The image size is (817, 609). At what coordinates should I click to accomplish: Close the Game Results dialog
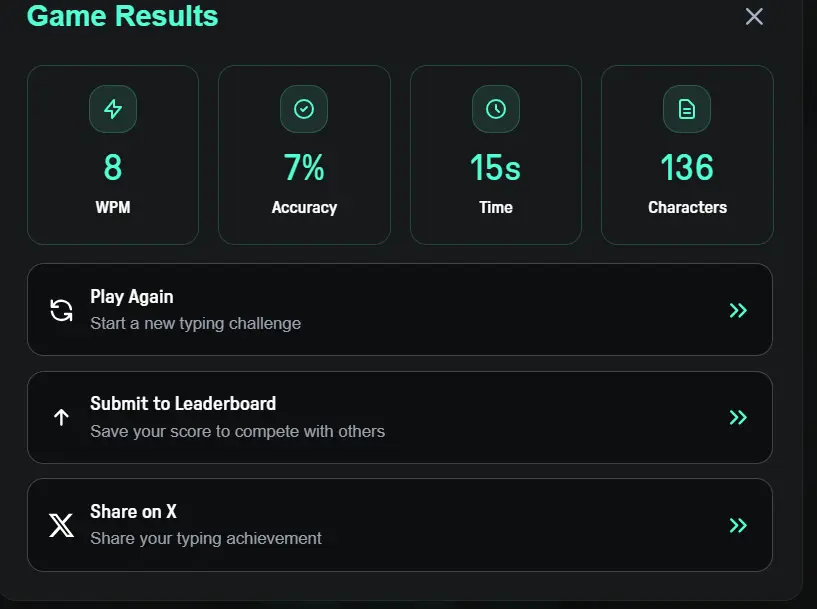click(x=754, y=17)
